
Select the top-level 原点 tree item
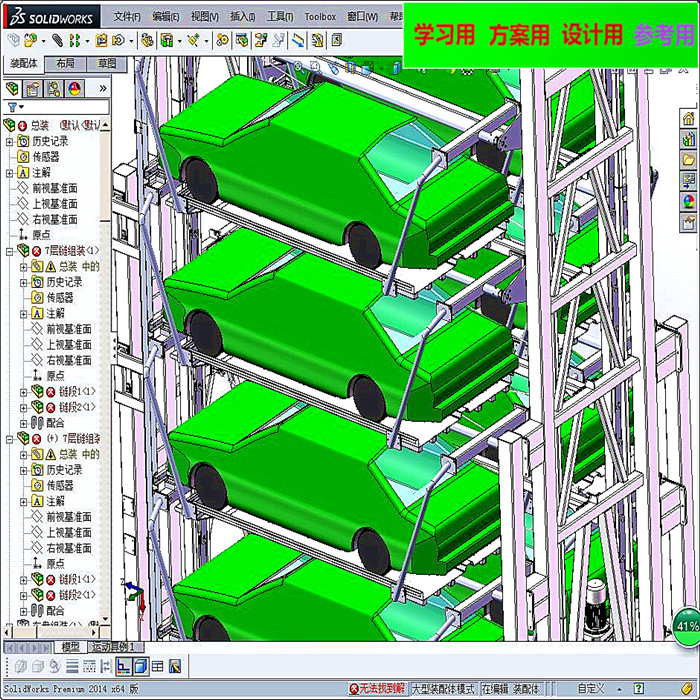coord(41,235)
